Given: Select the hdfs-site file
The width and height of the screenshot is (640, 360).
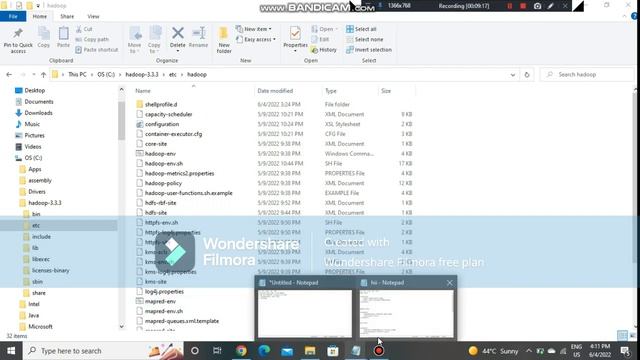Looking at the screenshot, I should point(156,213).
